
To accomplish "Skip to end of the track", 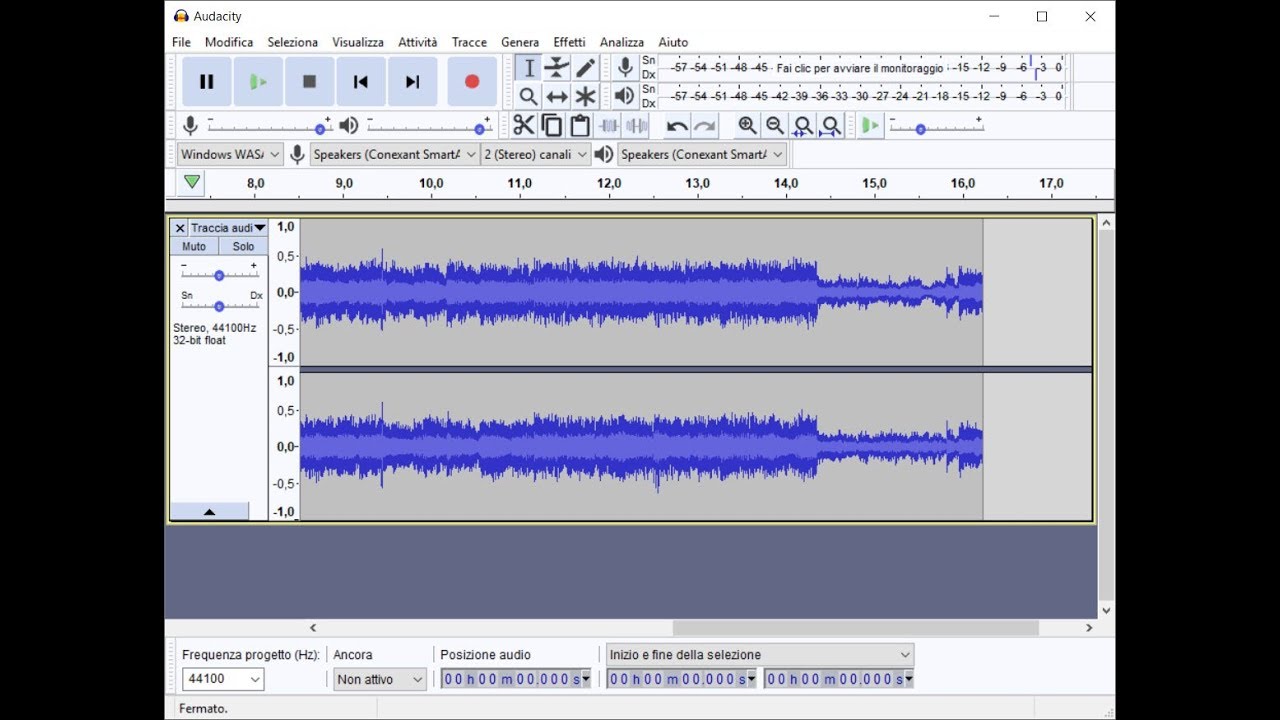I will pos(412,82).
